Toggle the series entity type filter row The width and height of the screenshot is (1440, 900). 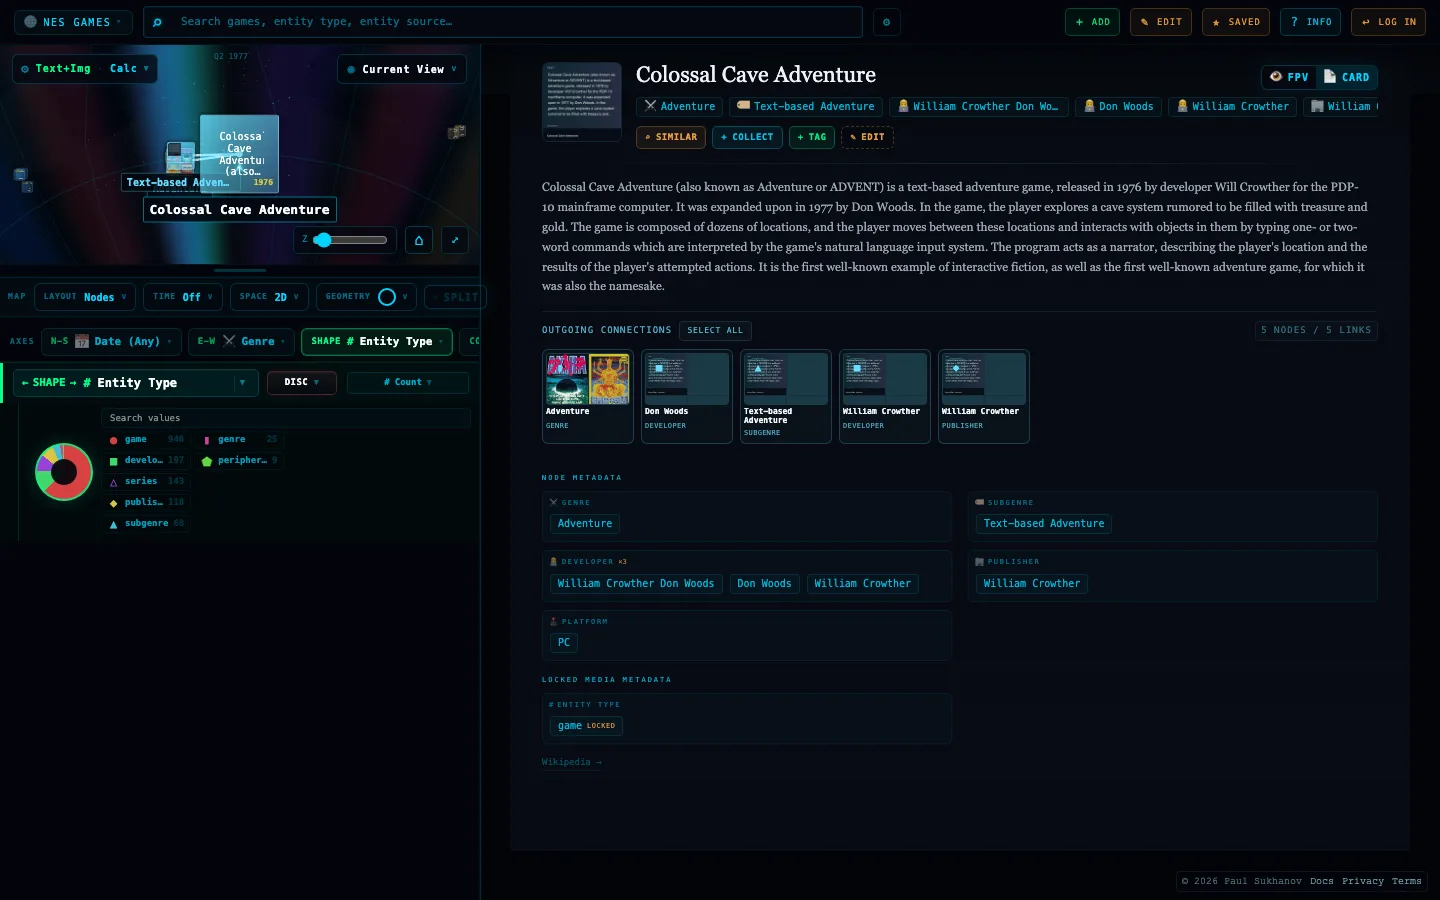tap(147, 482)
